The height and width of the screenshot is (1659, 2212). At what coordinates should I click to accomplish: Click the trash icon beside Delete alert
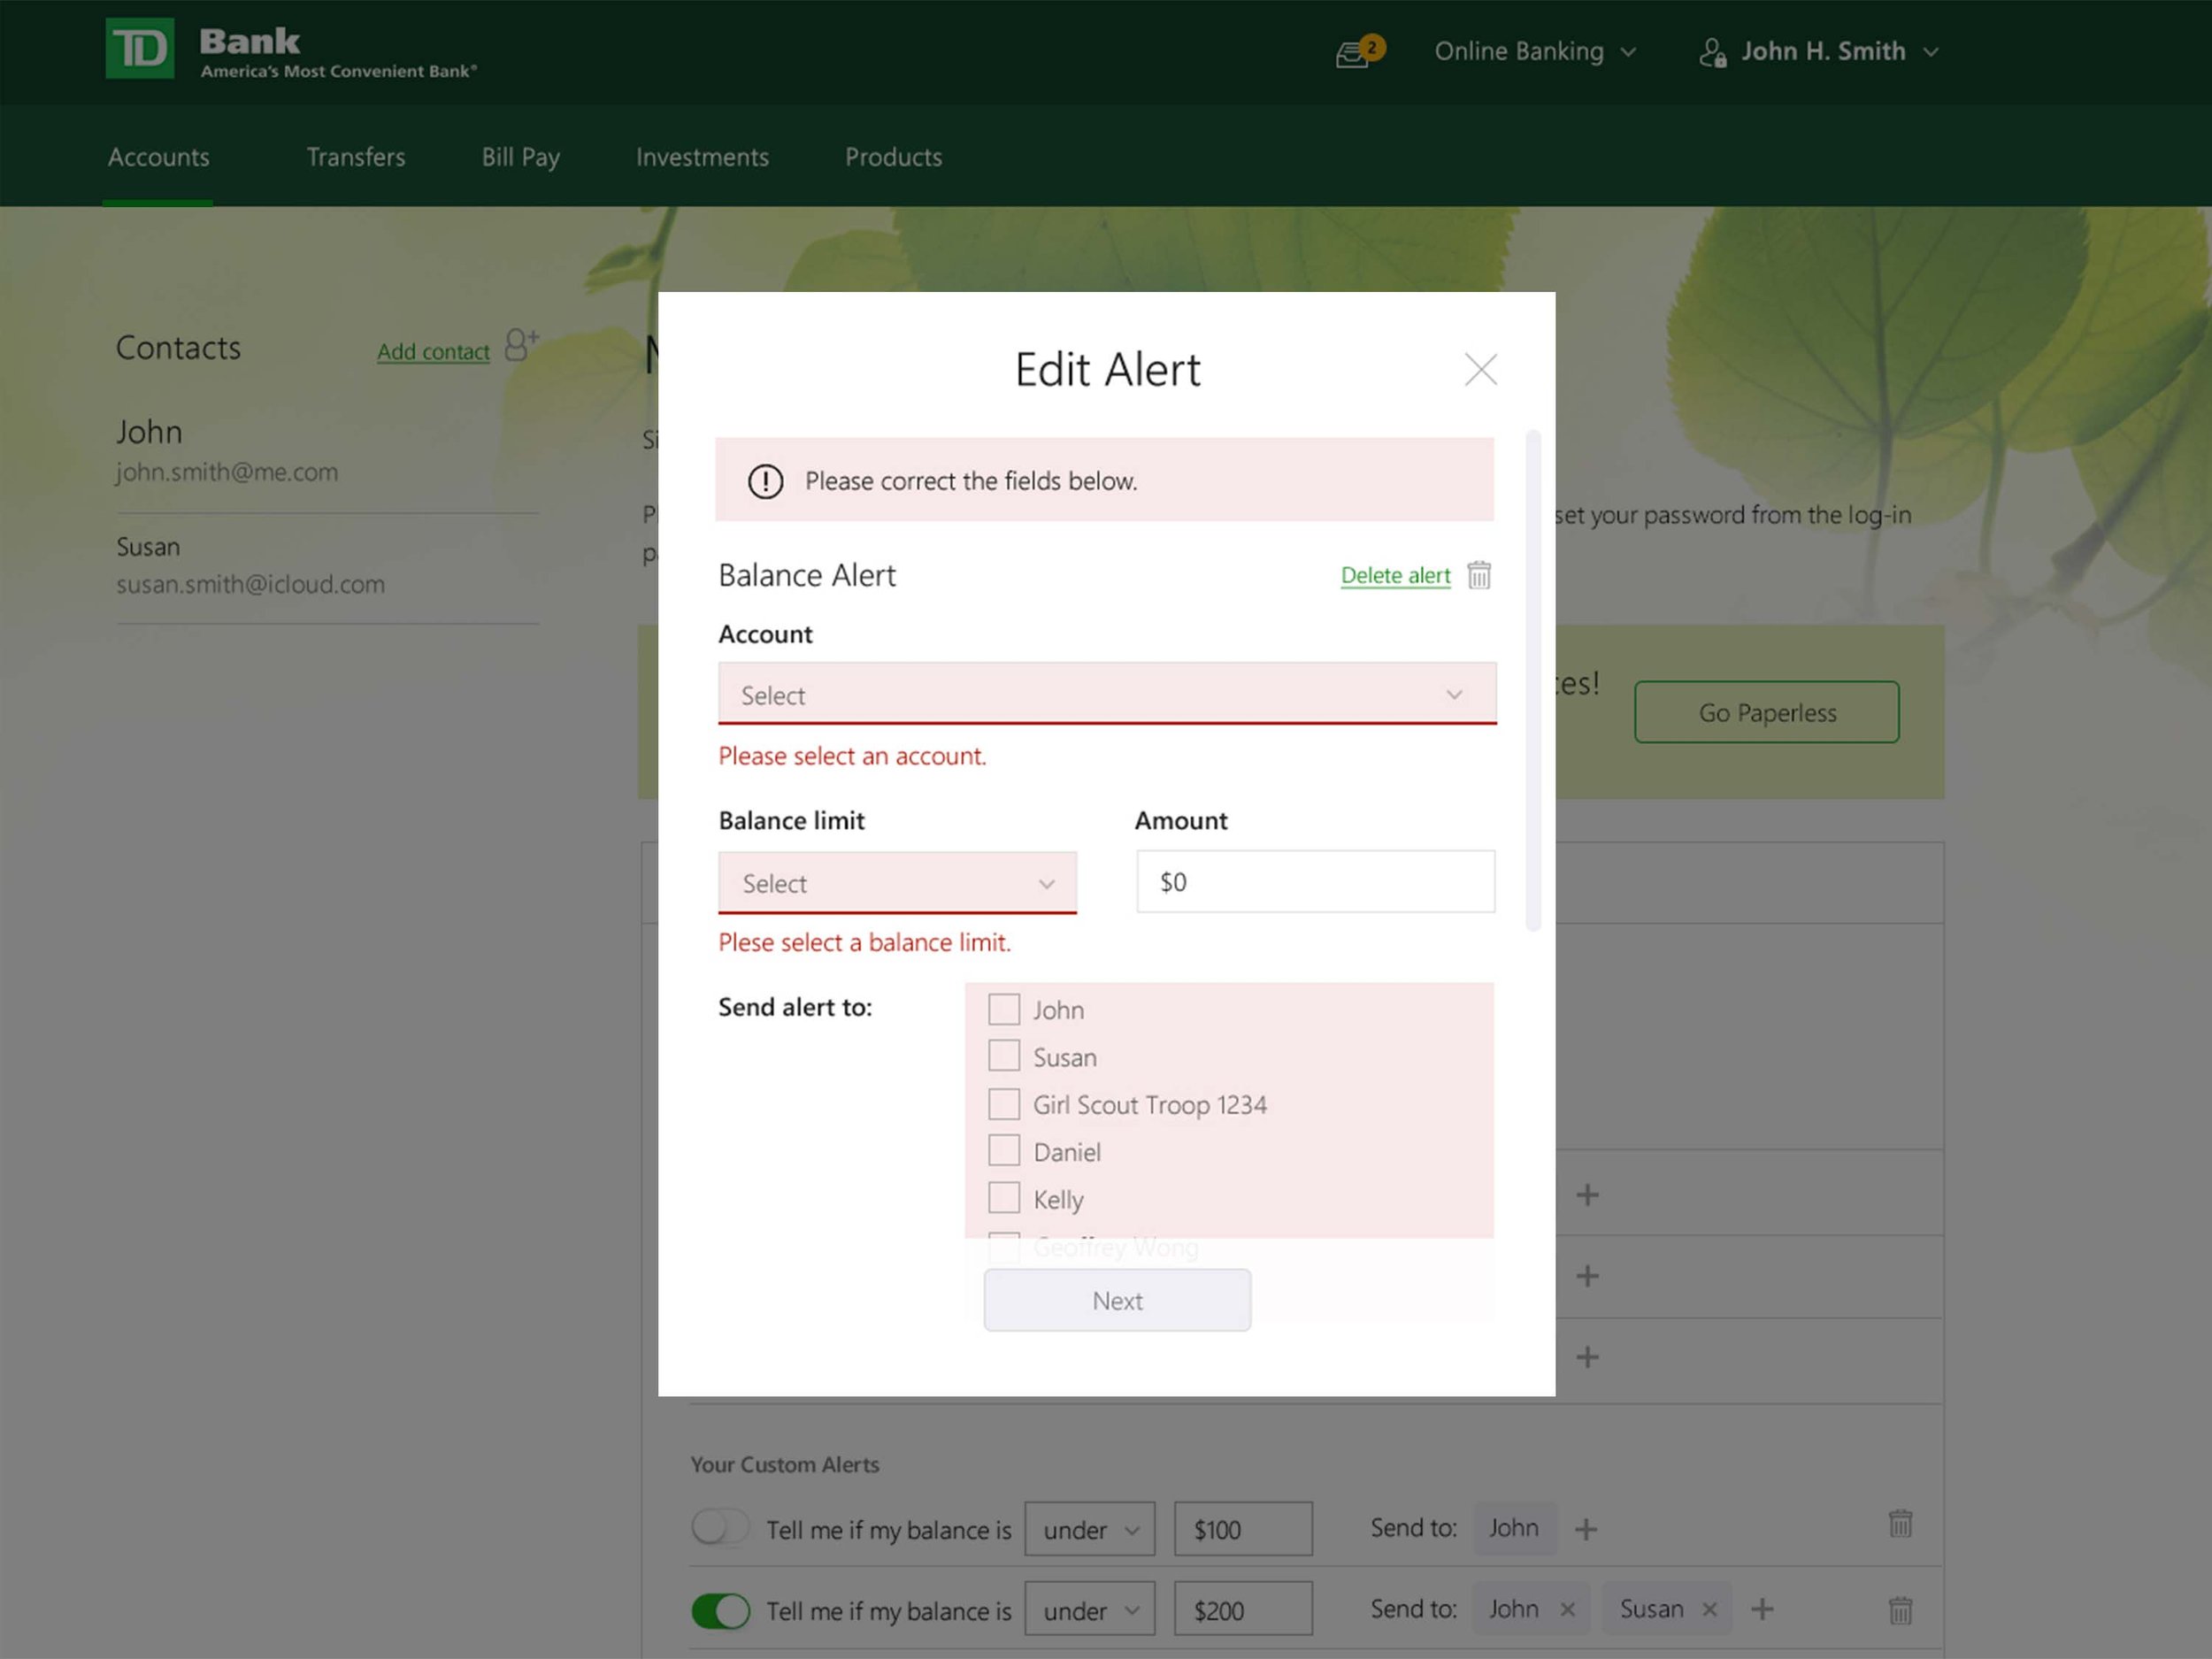point(1479,575)
